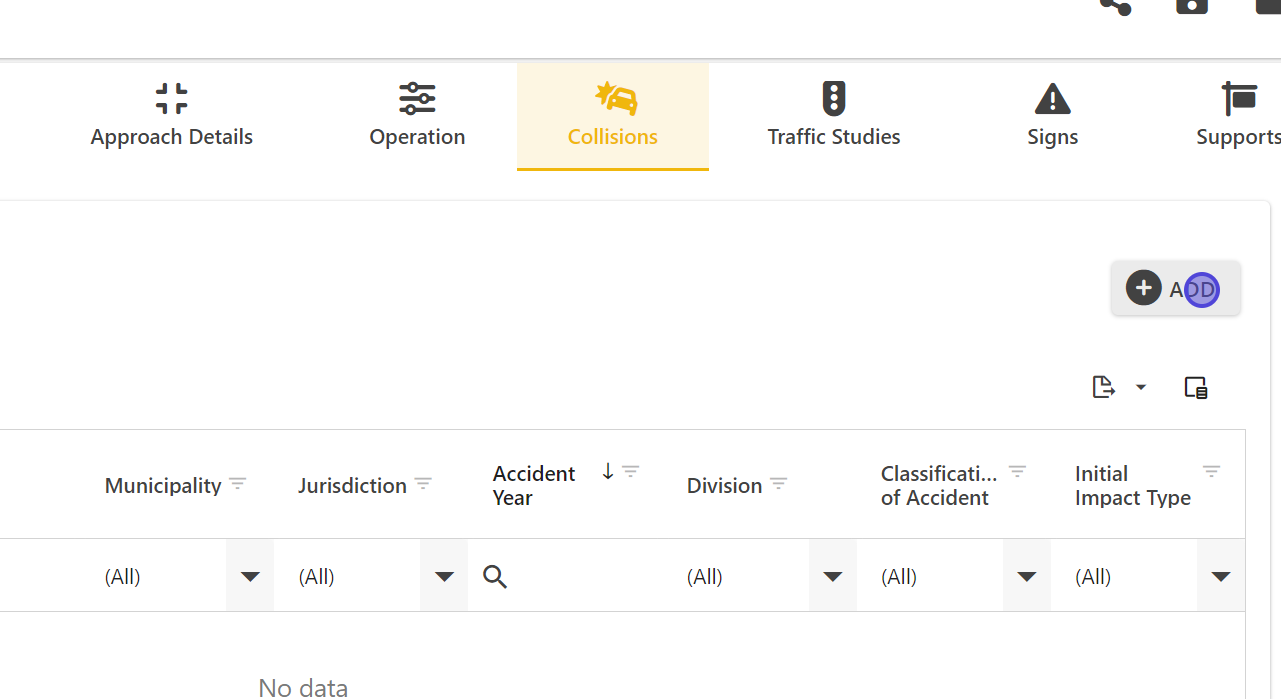Expand the Division (All) dropdown
1281x699 pixels.
click(832, 576)
